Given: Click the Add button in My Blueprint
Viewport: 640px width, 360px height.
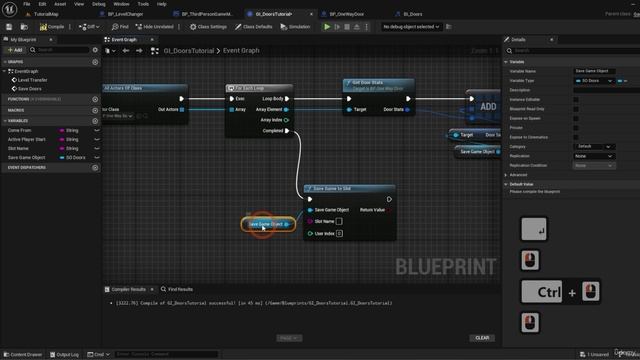Looking at the screenshot, I should pos(15,50).
